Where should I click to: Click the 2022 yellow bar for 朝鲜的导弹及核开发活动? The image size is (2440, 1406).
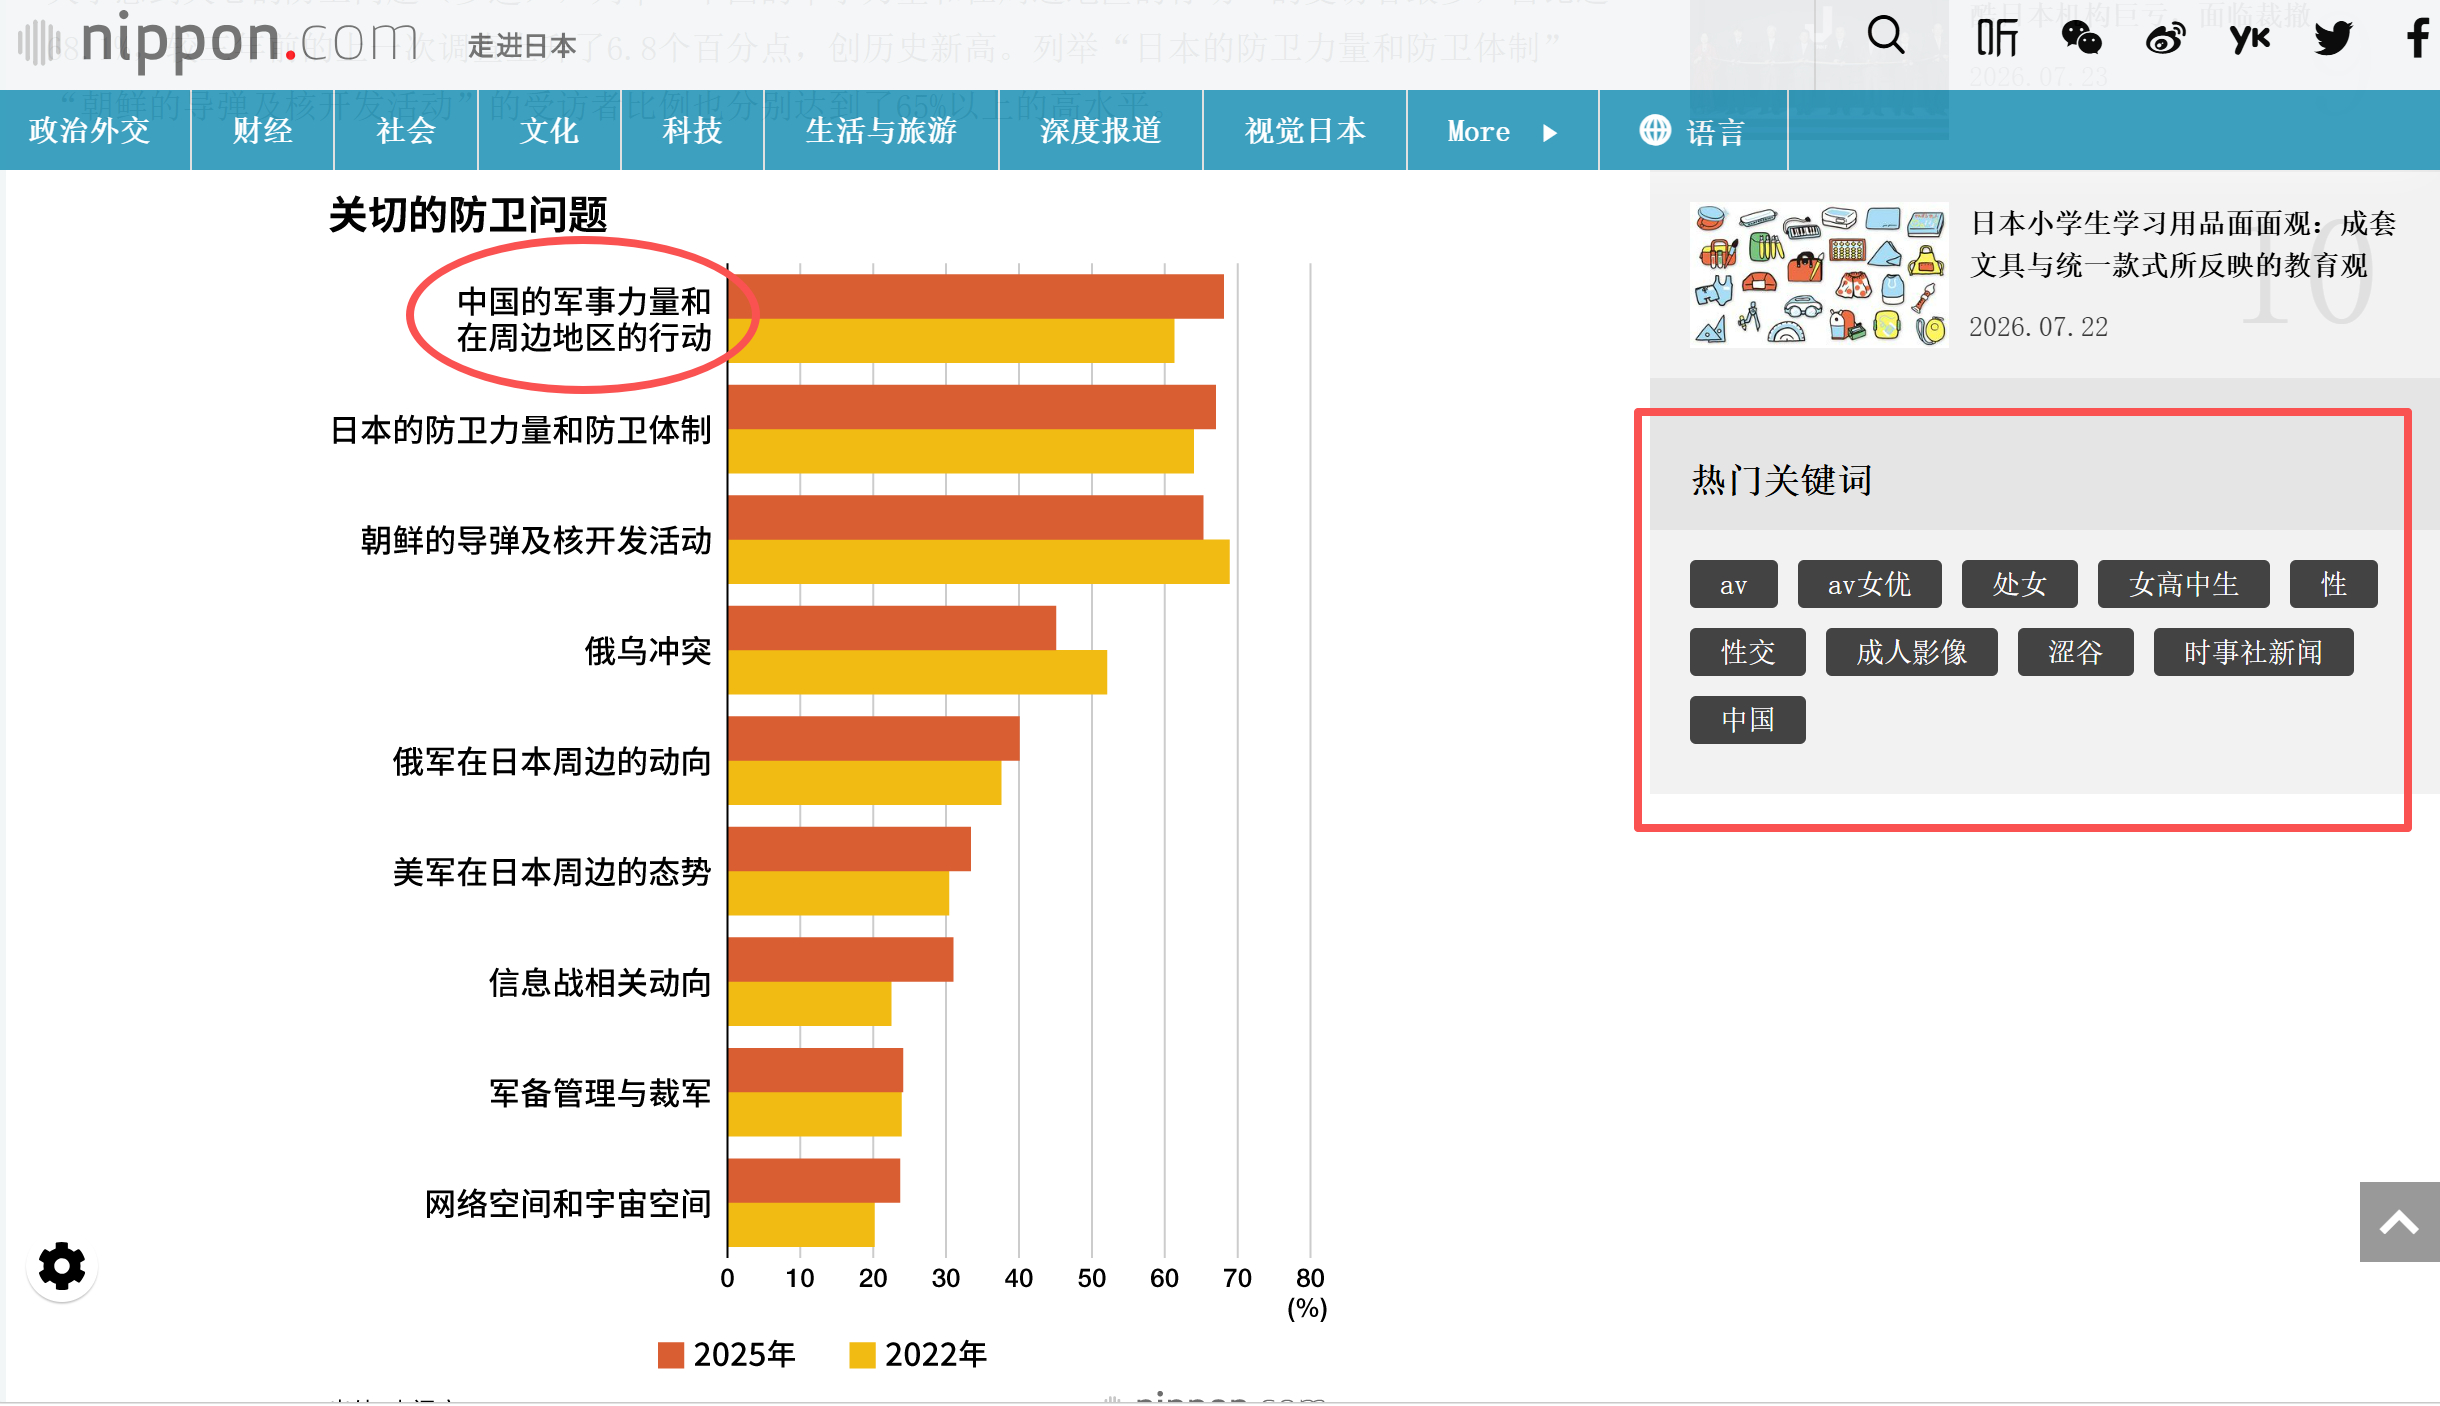tap(979, 561)
